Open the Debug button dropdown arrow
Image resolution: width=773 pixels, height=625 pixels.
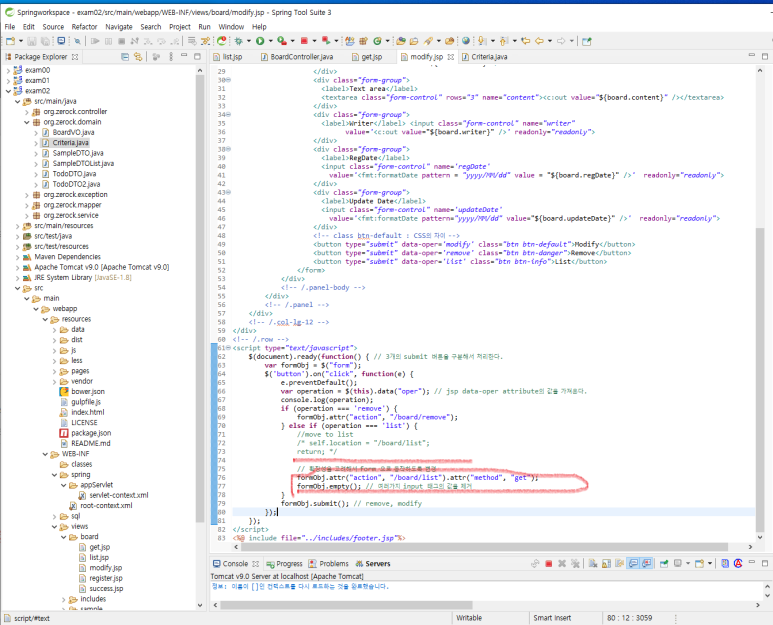[x=248, y=41]
